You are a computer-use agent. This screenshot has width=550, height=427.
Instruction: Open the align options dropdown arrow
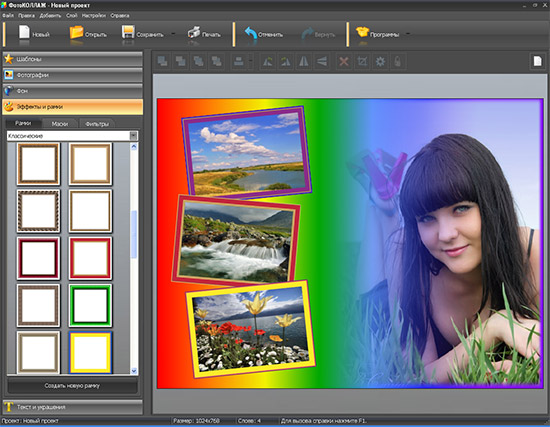pyautogui.click(x=250, y=61)
